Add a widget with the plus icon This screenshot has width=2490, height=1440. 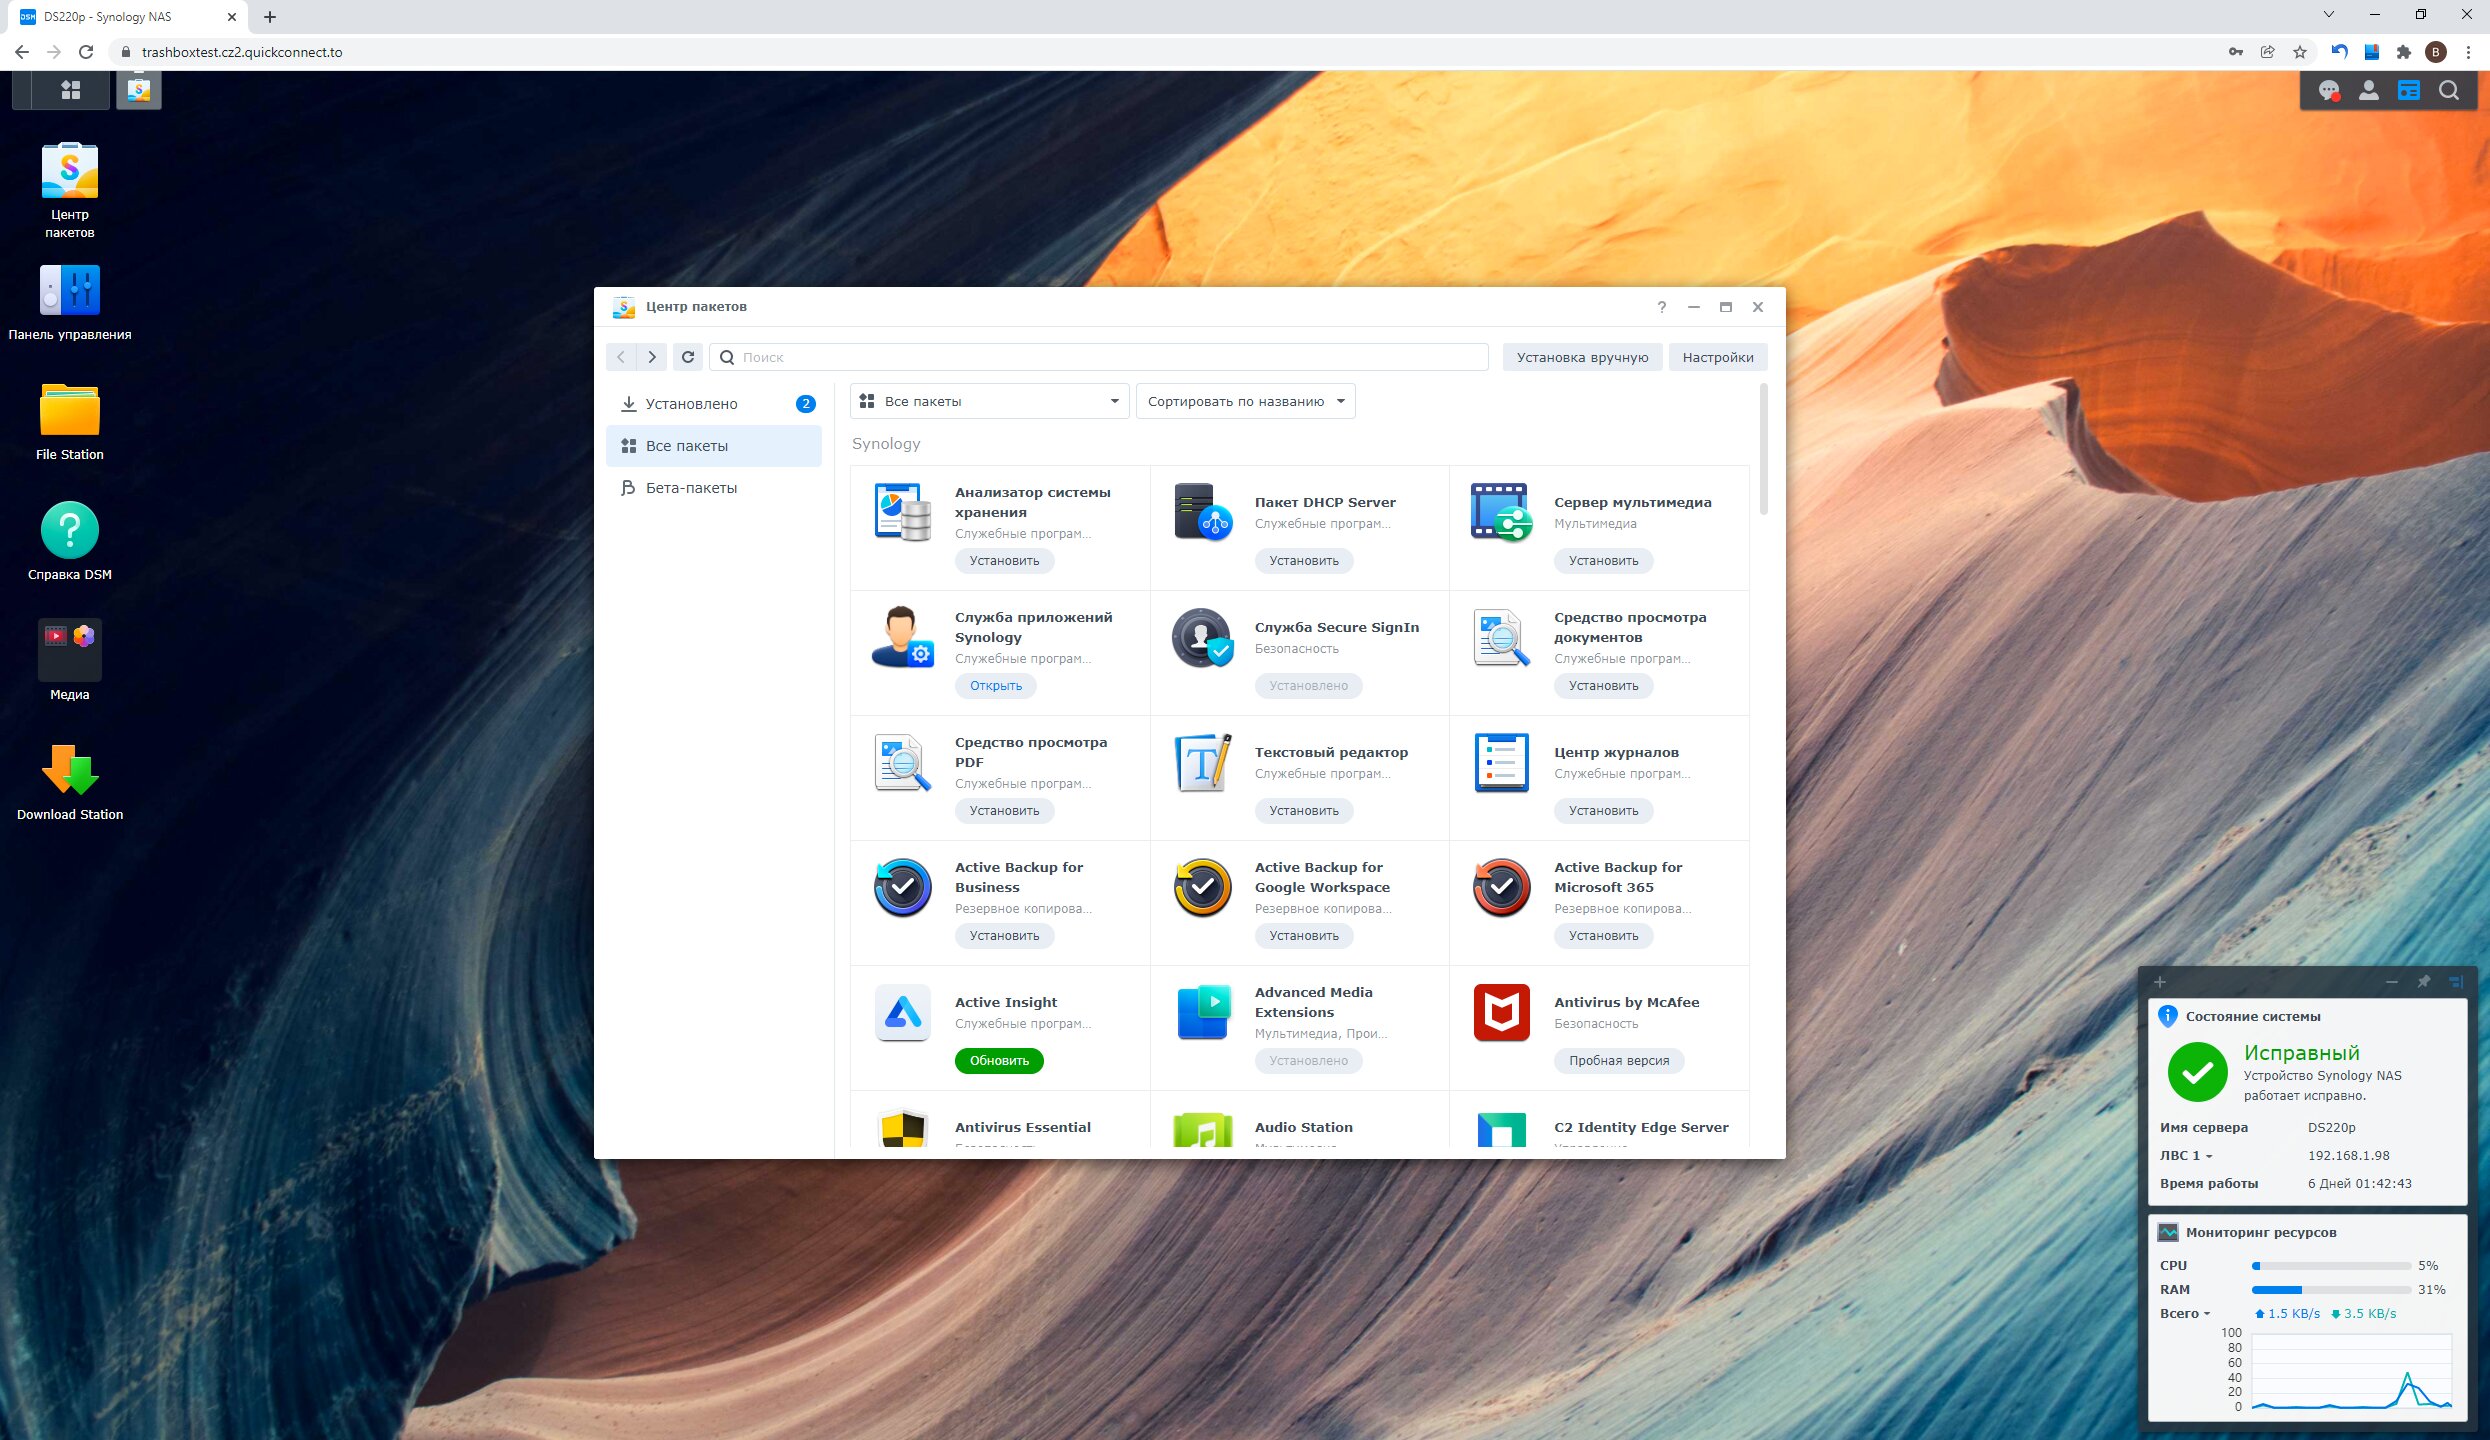2160,982
